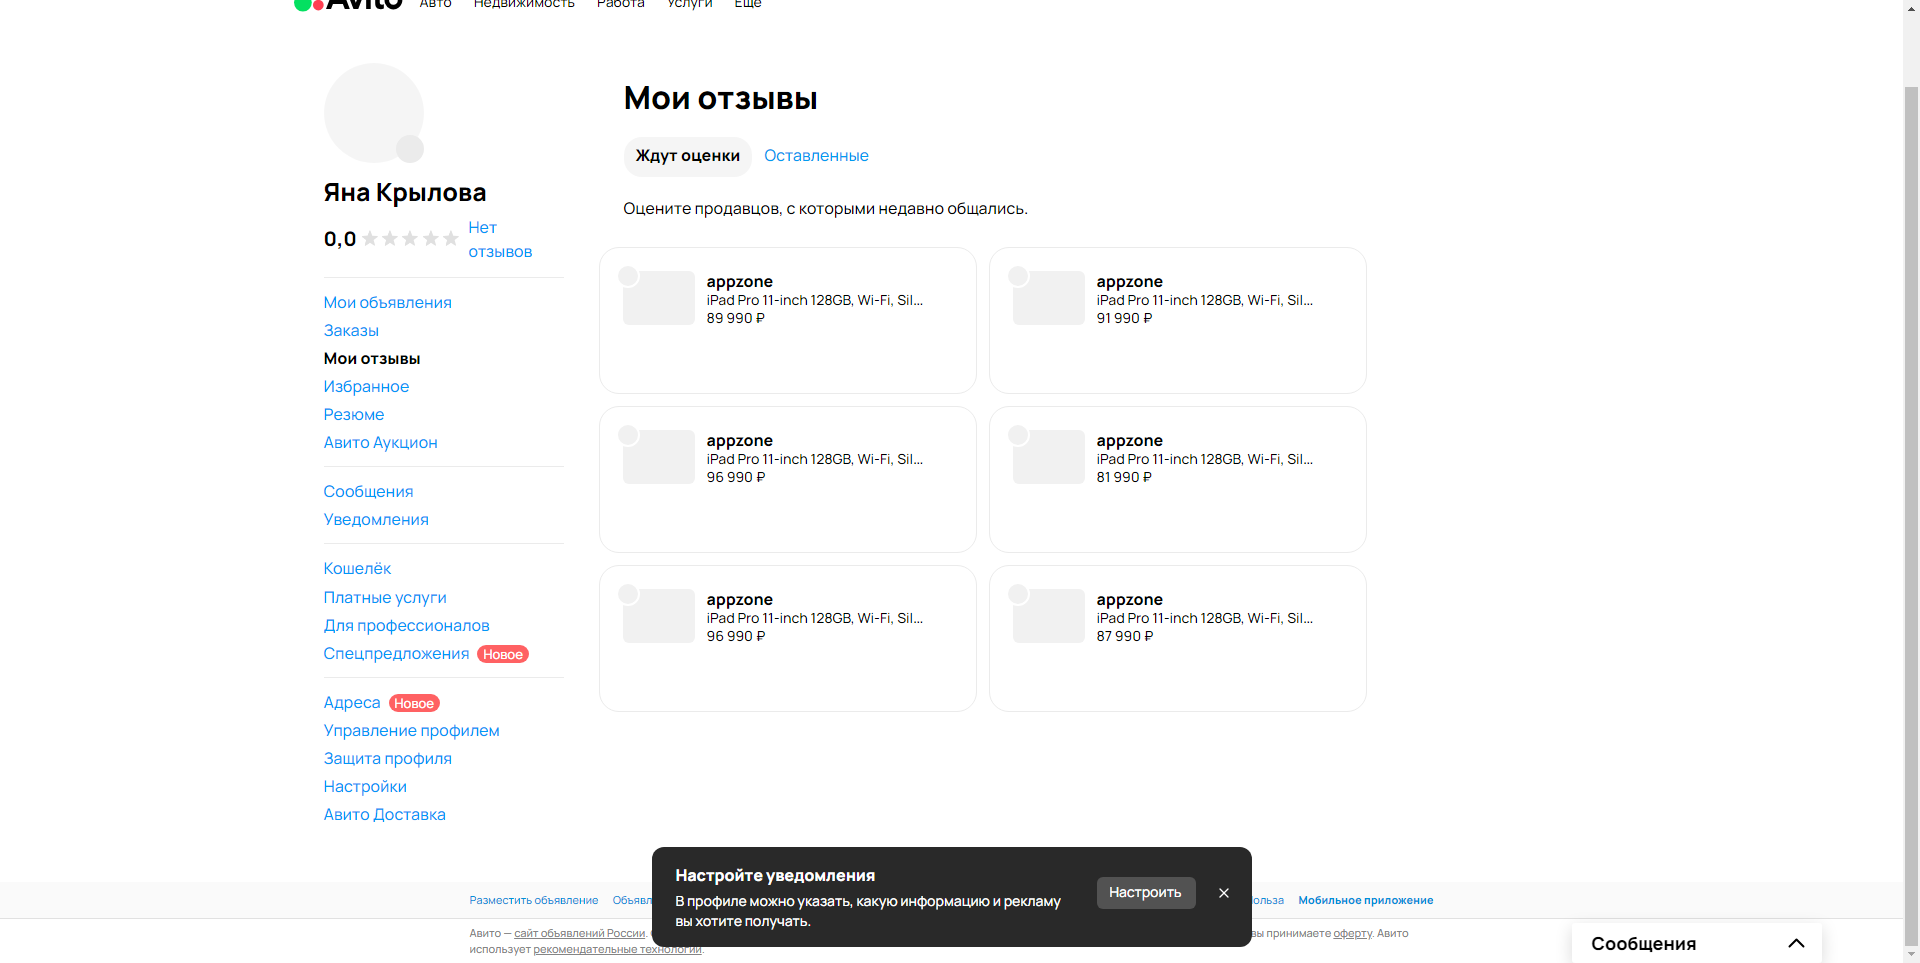Switch to the Ждут оценки tab
Screen dimensions: 1920x963
click(x=688, y=156)
